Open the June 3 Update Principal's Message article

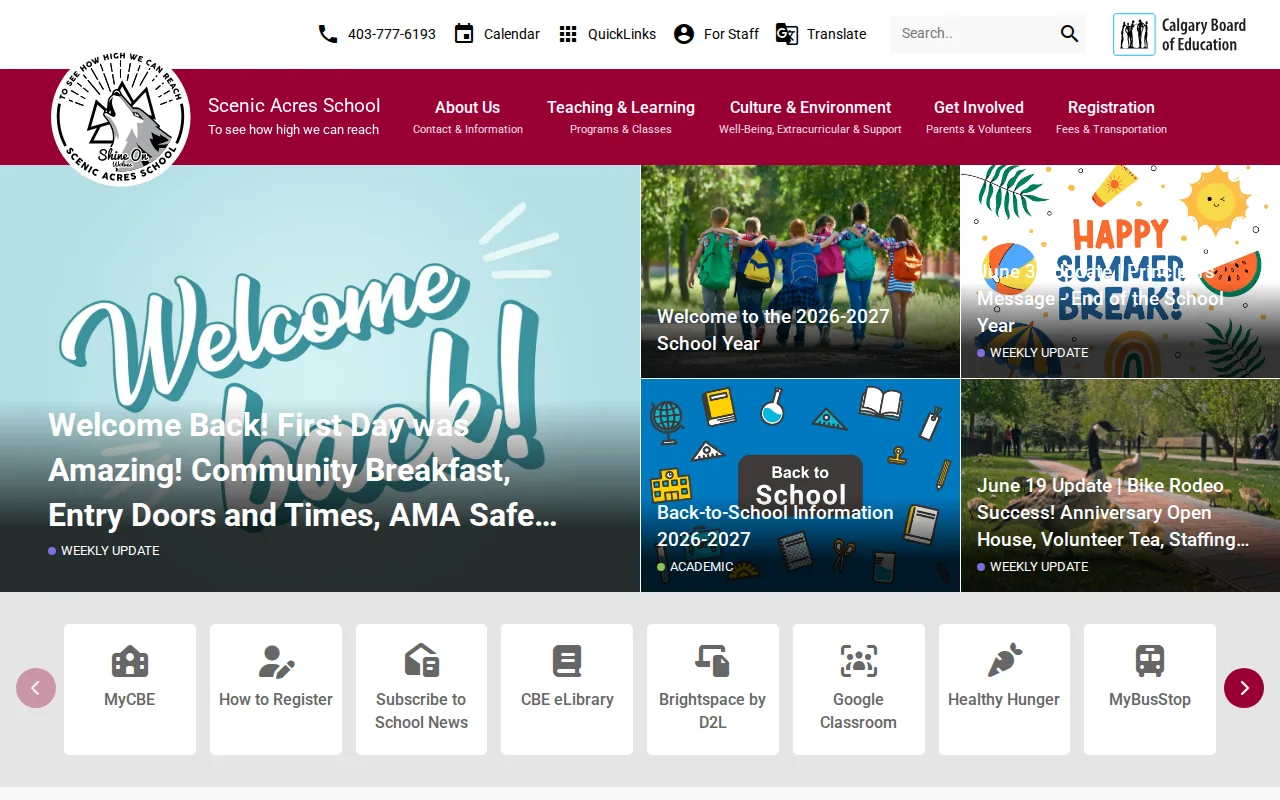[1100, 298]
